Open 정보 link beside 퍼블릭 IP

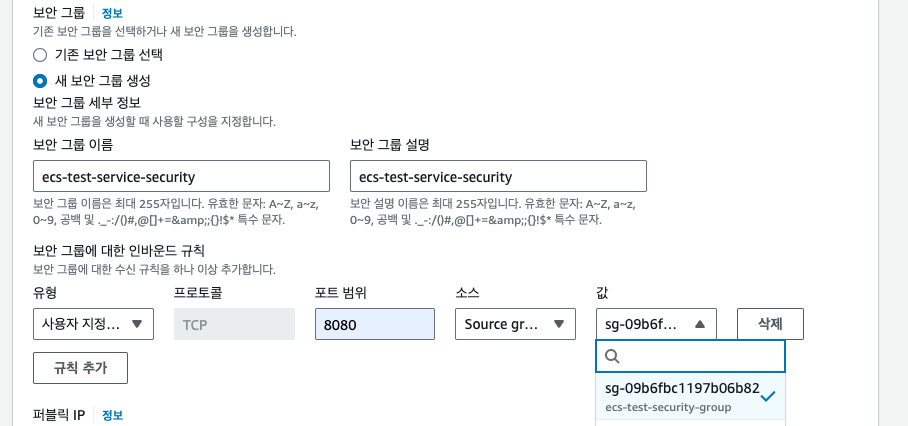[x=112, y=415]
